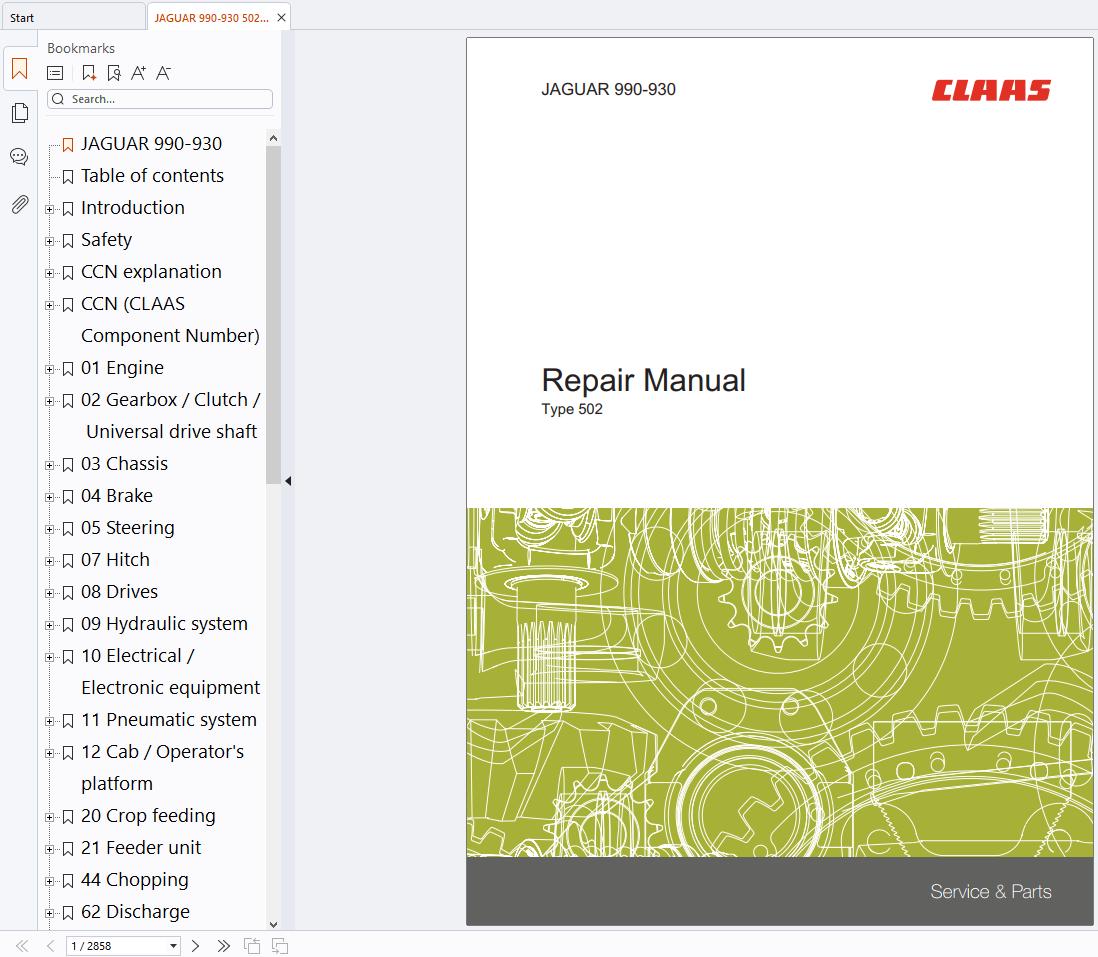
Task: Expand the 01 Engine bookmark
Action: tap(49, 369)
